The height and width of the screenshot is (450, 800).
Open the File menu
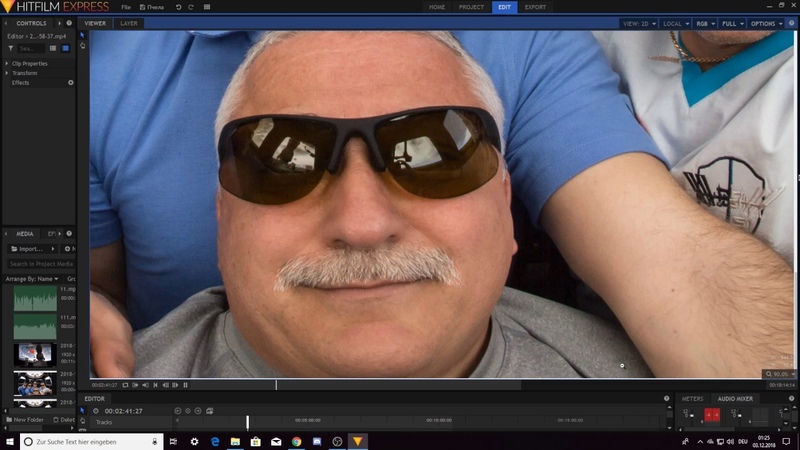(x=126, y=7)
